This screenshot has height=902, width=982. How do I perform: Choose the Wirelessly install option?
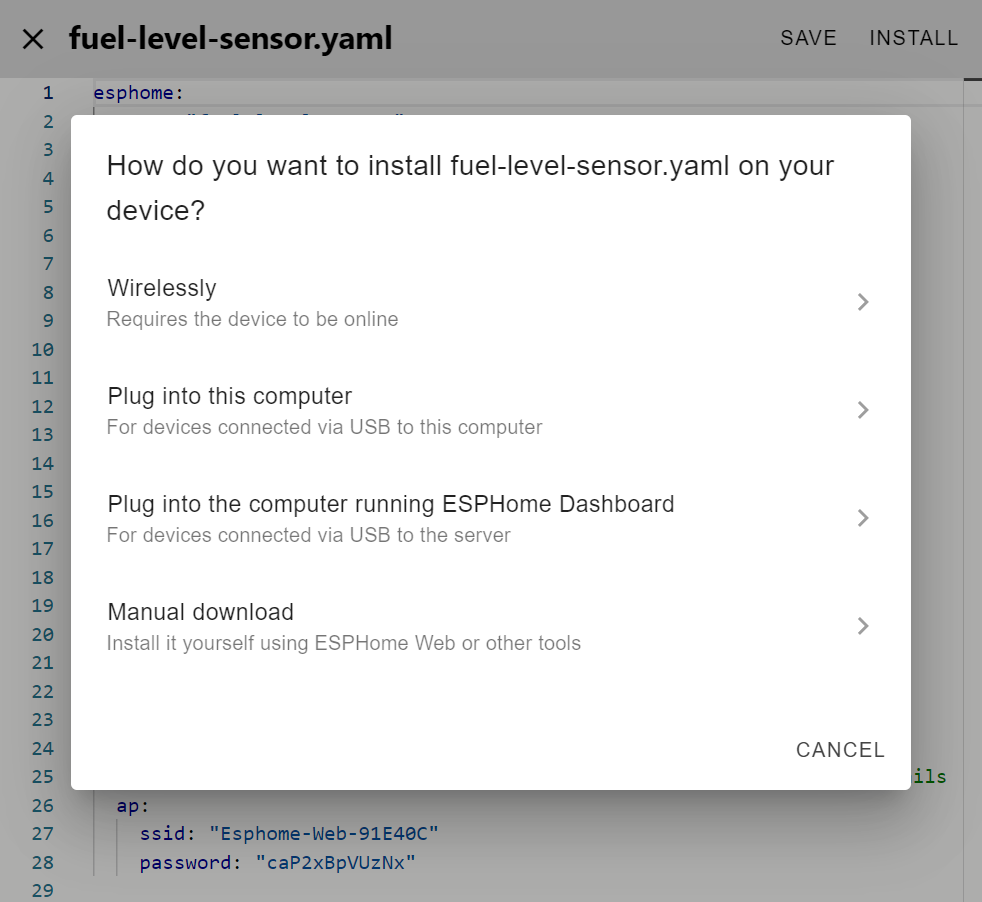pyautogui.click(x=162, y=288)
